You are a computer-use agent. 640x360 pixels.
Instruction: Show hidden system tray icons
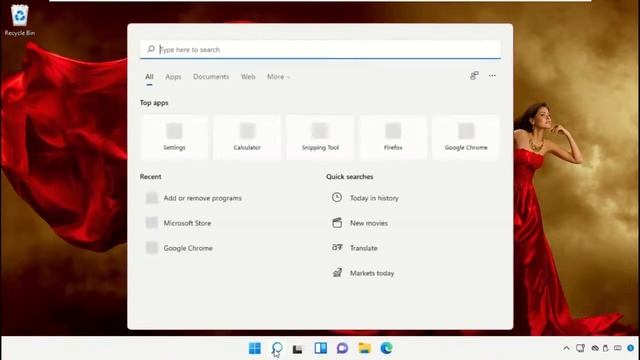566,348
